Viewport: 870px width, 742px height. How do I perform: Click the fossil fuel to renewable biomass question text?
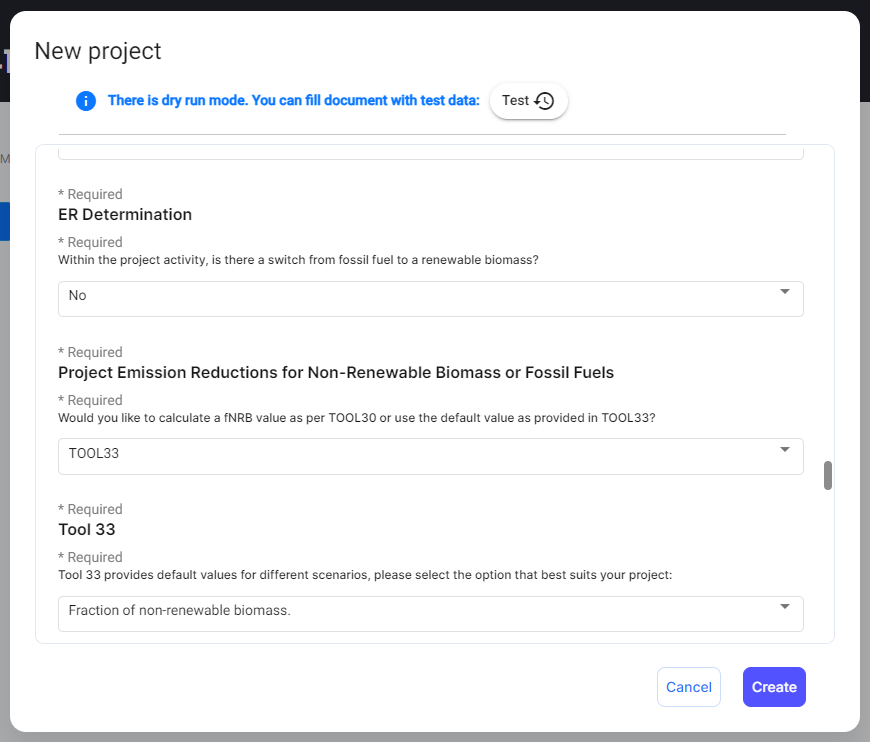[x=298, y=260]
